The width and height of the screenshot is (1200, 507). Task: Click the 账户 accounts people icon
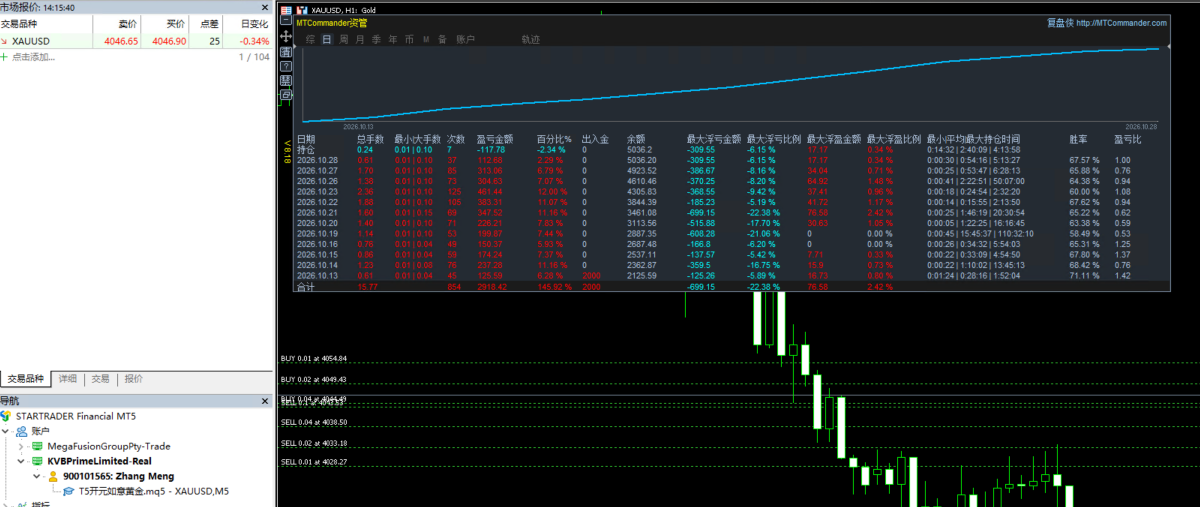tap(23, 430)
